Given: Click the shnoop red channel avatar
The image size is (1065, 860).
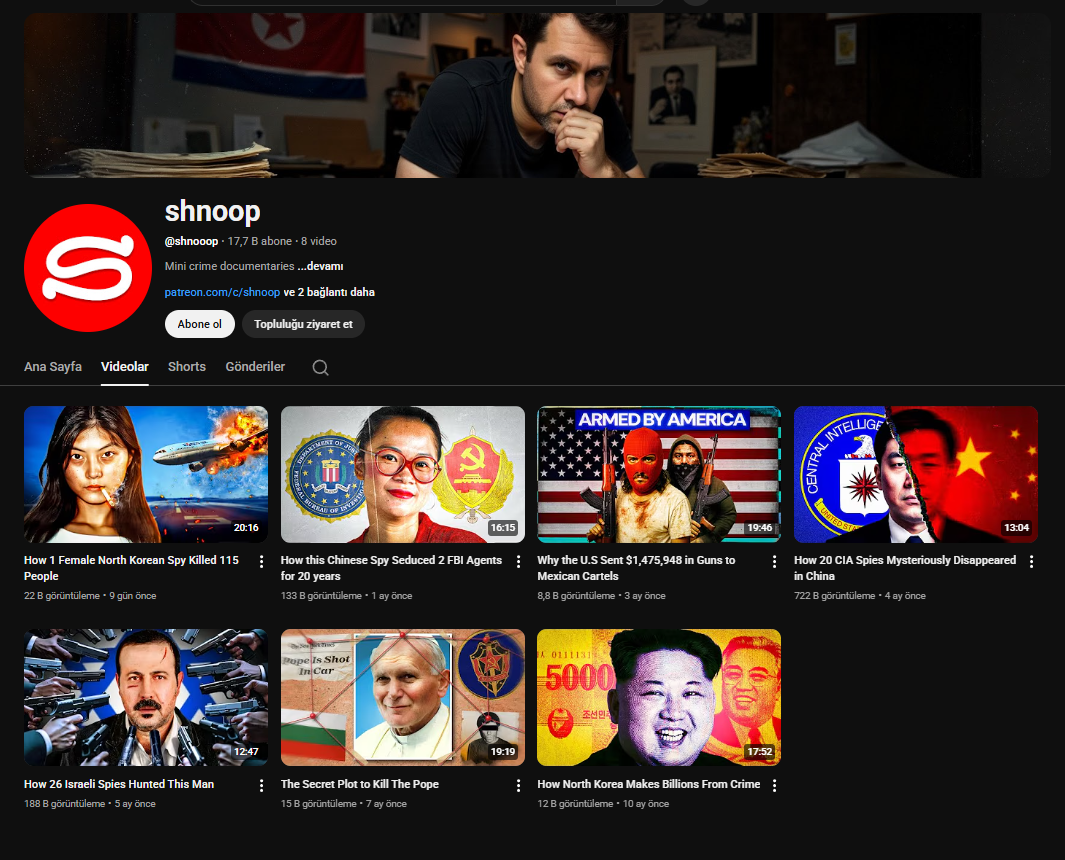Looking at the screenshot, I should coord(88,268).
